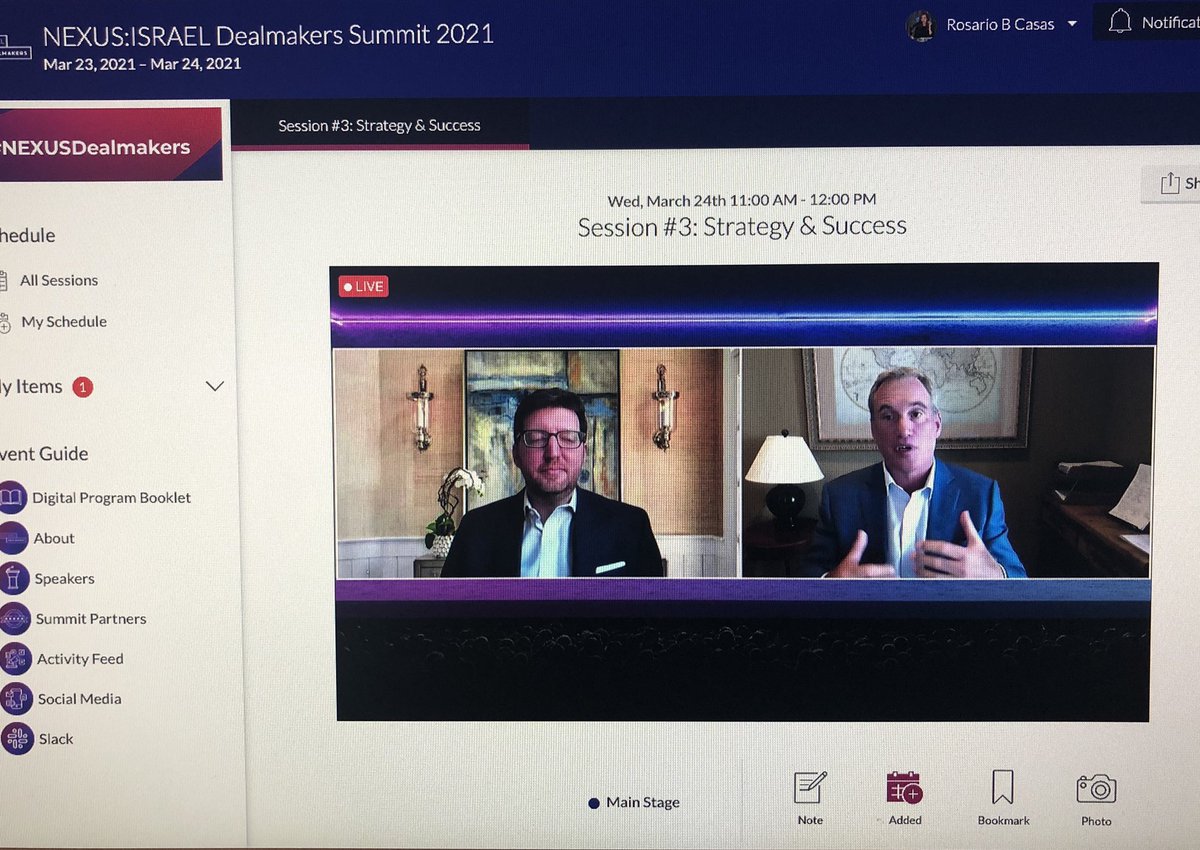Viewport: 1200px width, 850px height.
Task: Click the Activity Feed icon
Action: tap(15, 659)
